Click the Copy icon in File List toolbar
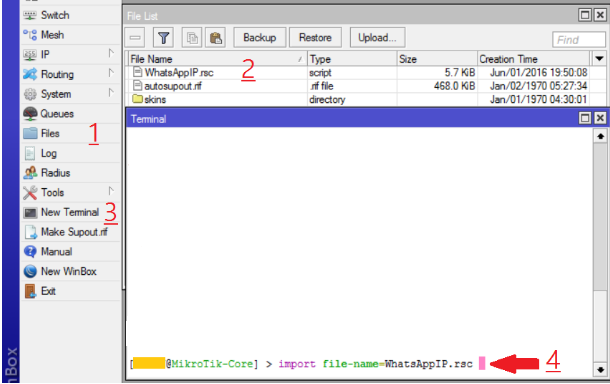610x384 pixels. click(x=192, y=38)
